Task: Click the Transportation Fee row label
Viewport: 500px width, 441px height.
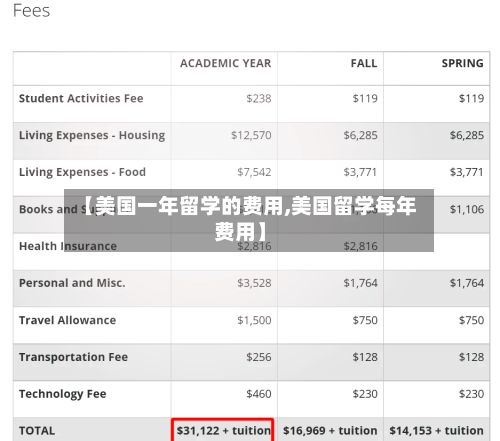Action: click(x=73, y=357)
